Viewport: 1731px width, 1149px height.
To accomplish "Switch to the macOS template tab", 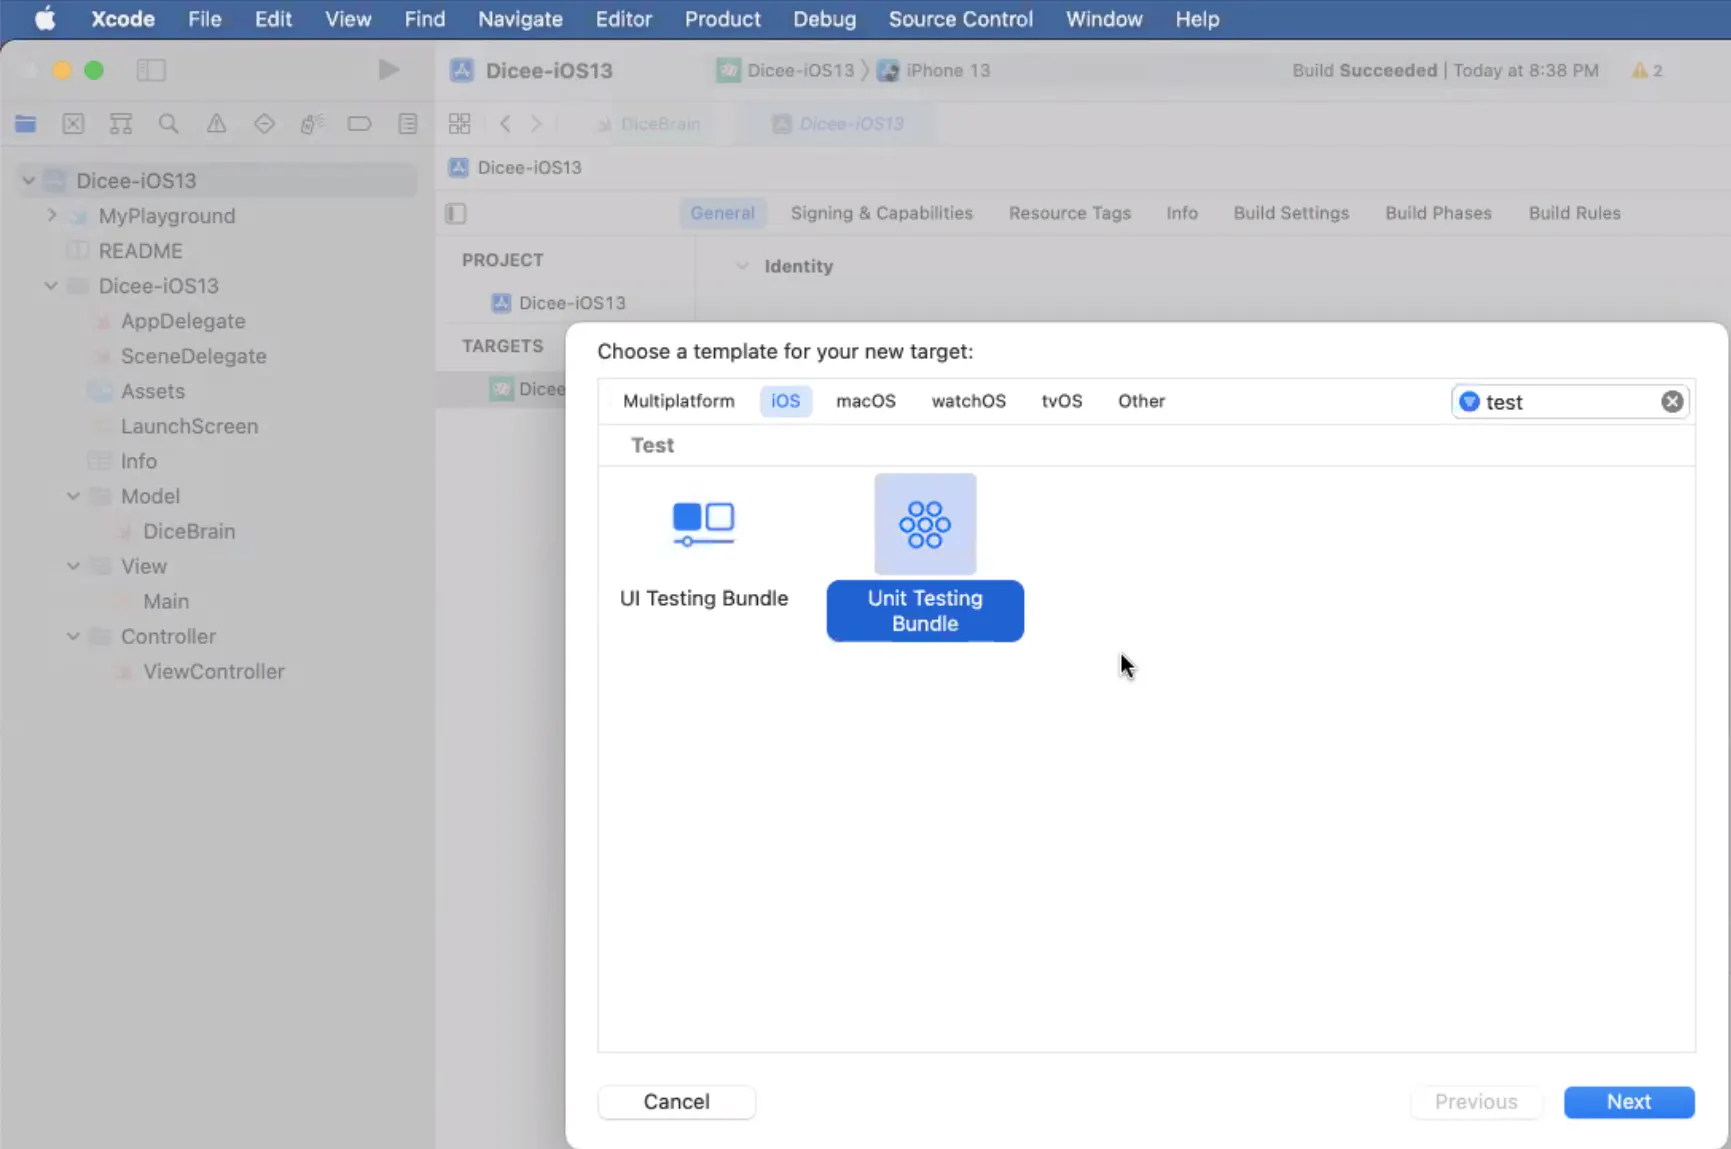I will 866,401.
